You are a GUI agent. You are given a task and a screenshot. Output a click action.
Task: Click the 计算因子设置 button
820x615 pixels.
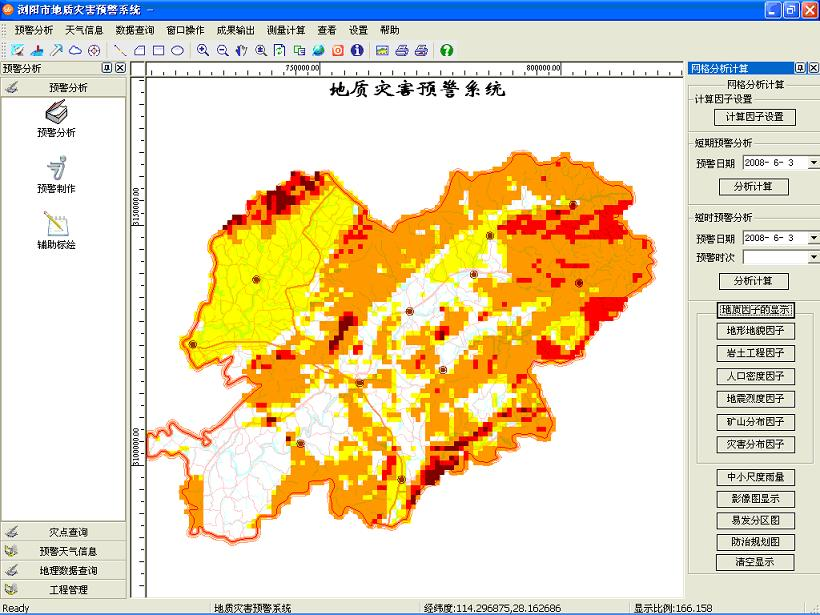click(x=755, y=117)
